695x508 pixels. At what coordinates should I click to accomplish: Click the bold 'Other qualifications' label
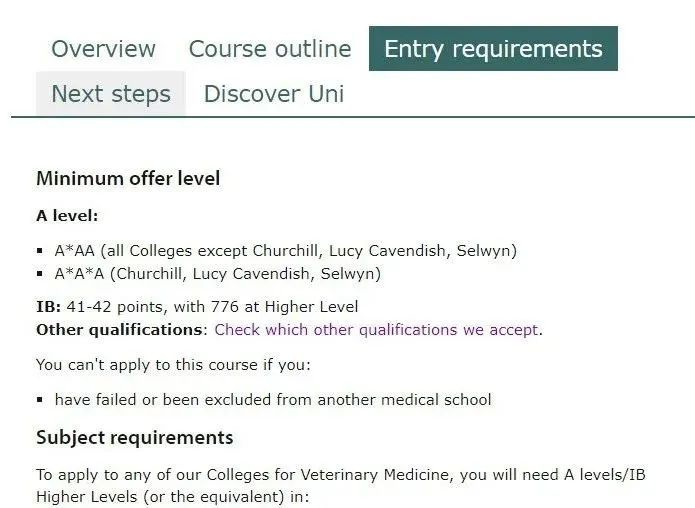point(120,330)
